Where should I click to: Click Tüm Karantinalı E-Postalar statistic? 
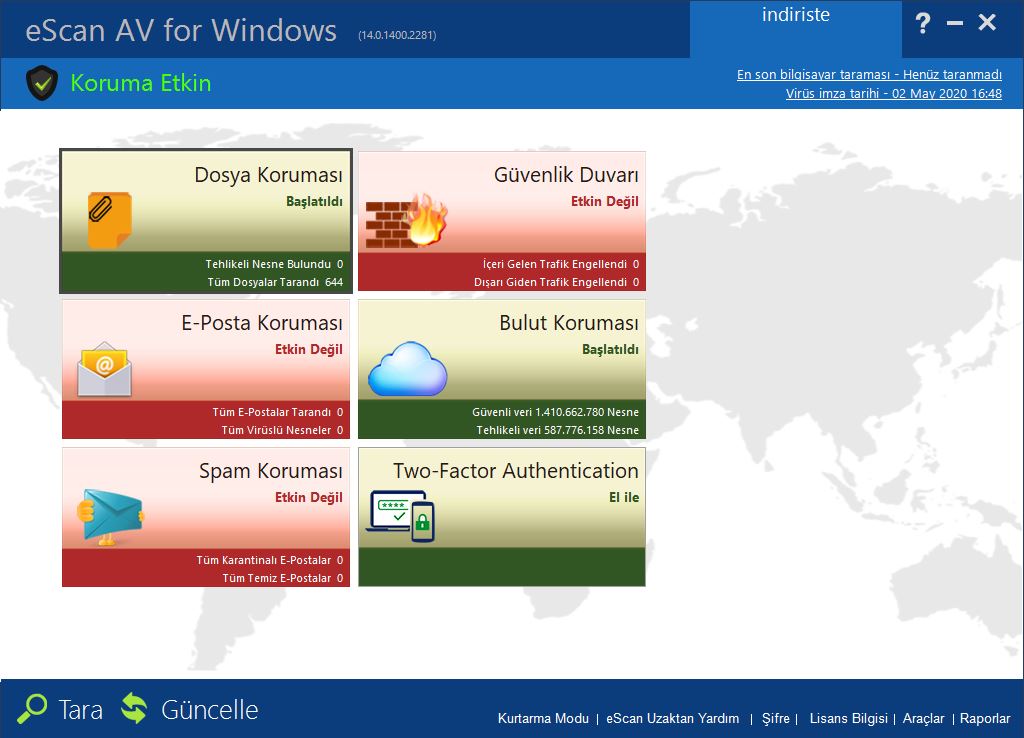(270, 560)
